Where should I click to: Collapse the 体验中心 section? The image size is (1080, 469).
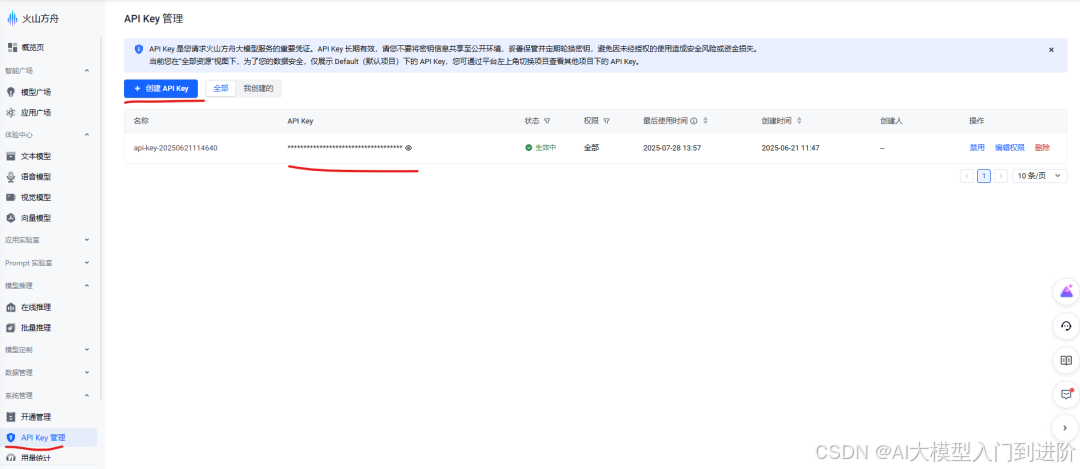click(87, 134)
